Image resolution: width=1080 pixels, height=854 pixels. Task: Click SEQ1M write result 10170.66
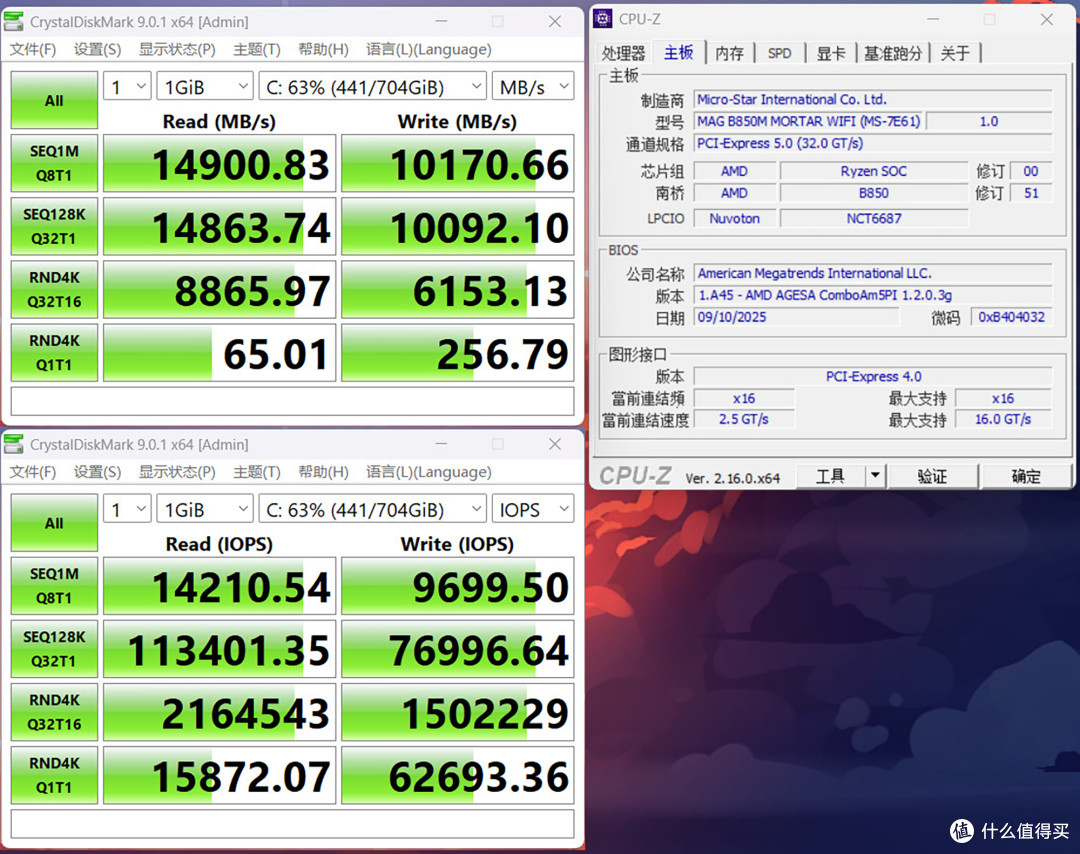[x=457, y=163]
